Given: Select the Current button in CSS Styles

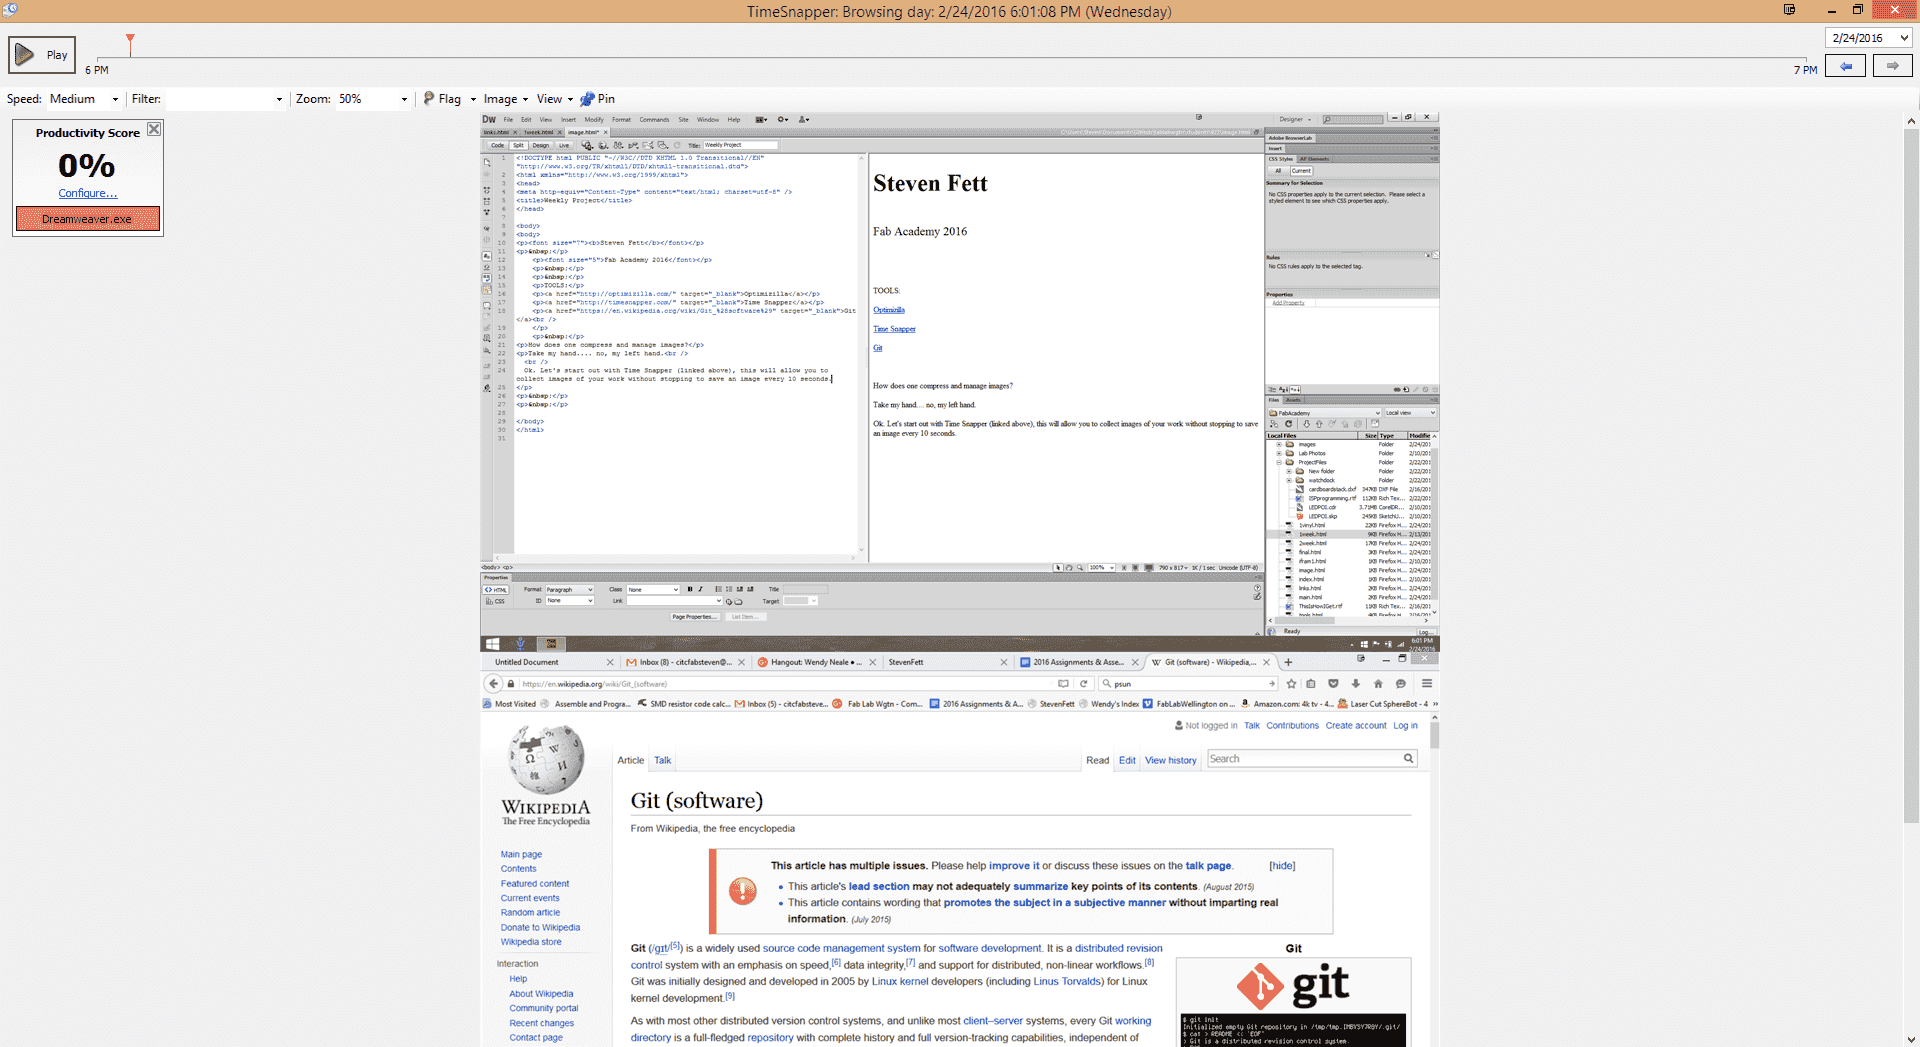Looking at the screenshot, I should [1301, 171].
